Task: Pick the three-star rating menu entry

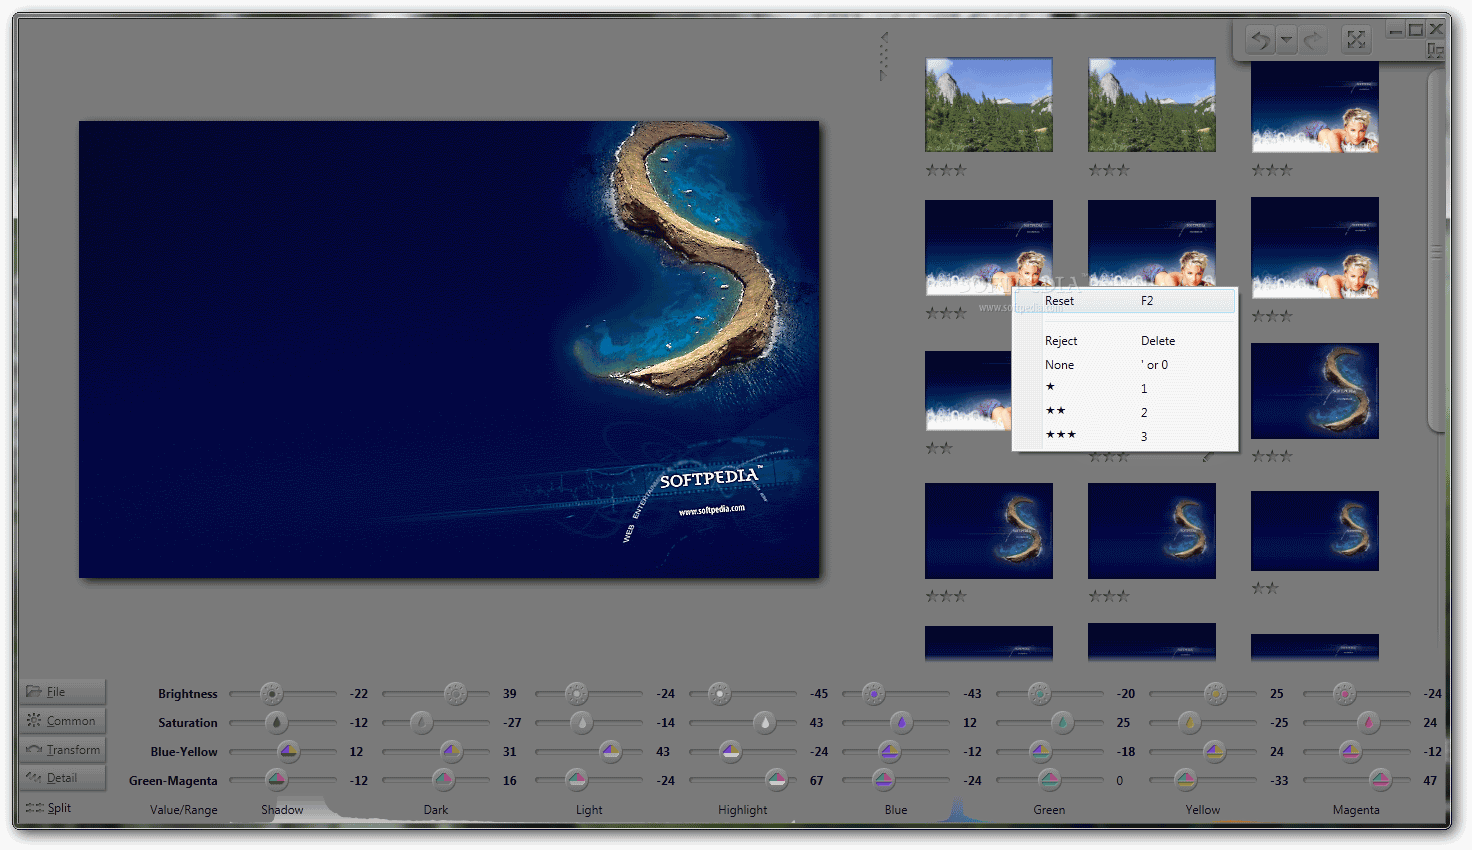Action: pos(1125,436)
